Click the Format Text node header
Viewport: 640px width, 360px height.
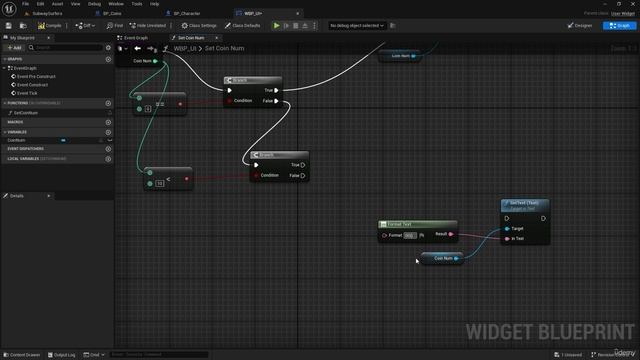418,224
